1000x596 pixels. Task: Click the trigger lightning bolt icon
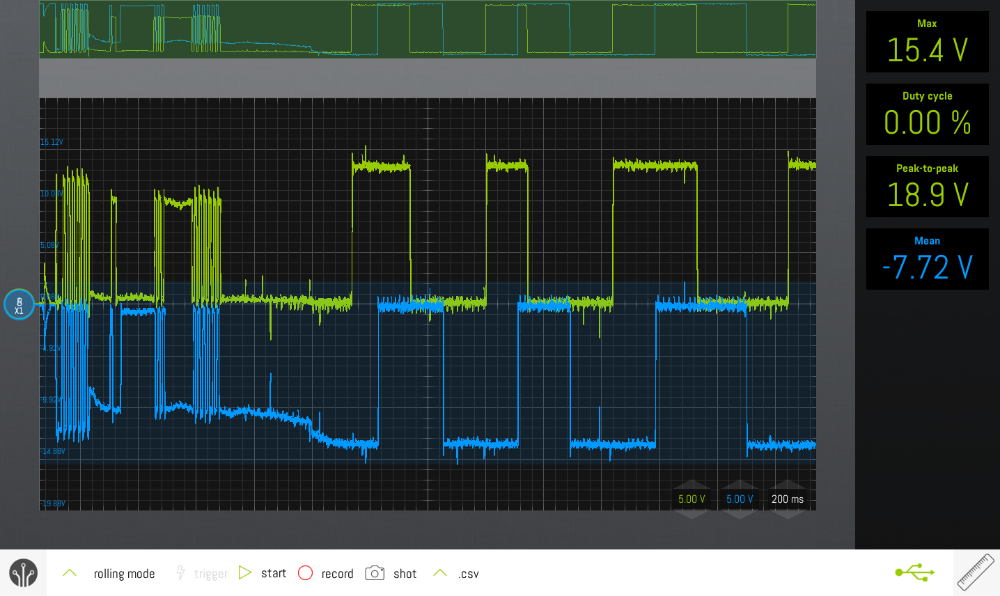tap(180, 572)
